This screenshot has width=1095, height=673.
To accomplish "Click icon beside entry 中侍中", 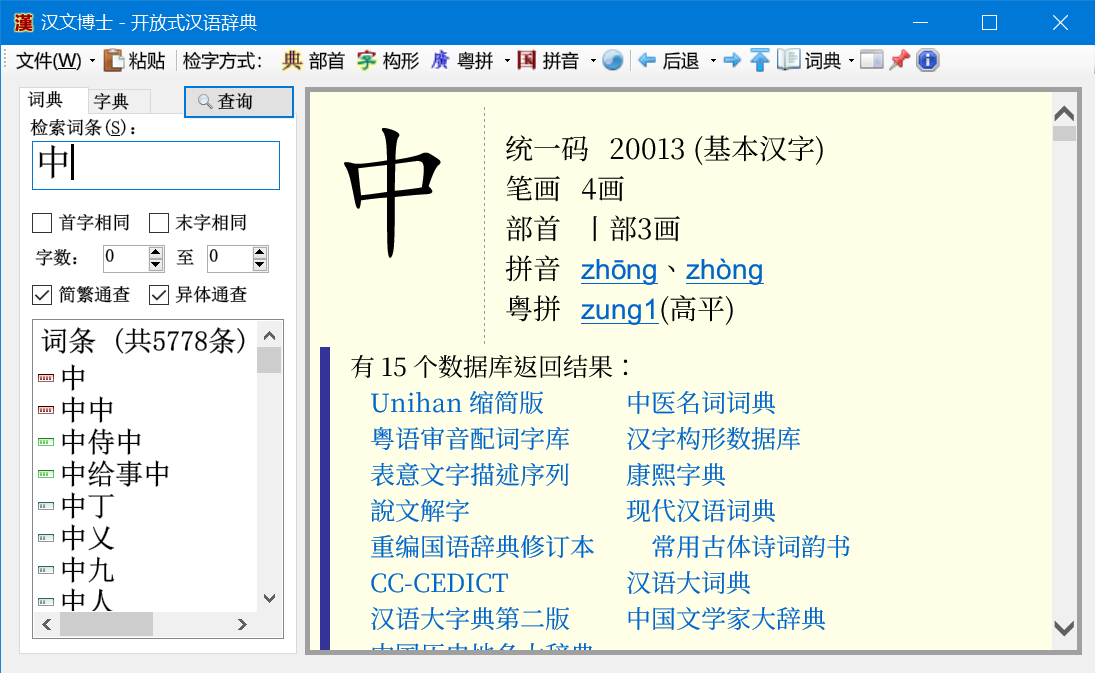I will point(46,442).
